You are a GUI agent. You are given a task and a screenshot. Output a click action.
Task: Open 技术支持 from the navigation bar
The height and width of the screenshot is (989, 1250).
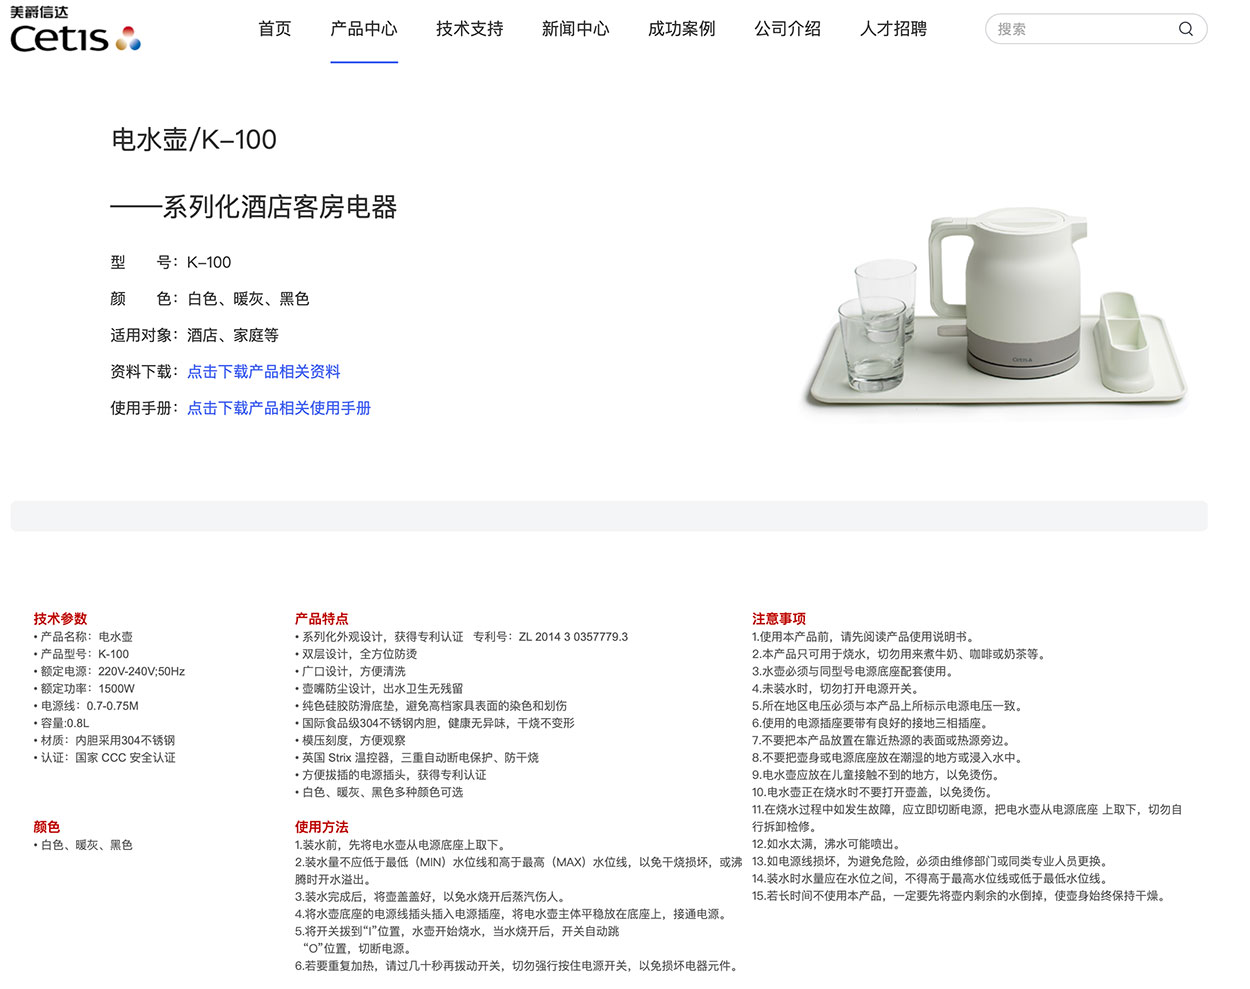[469, 29]
